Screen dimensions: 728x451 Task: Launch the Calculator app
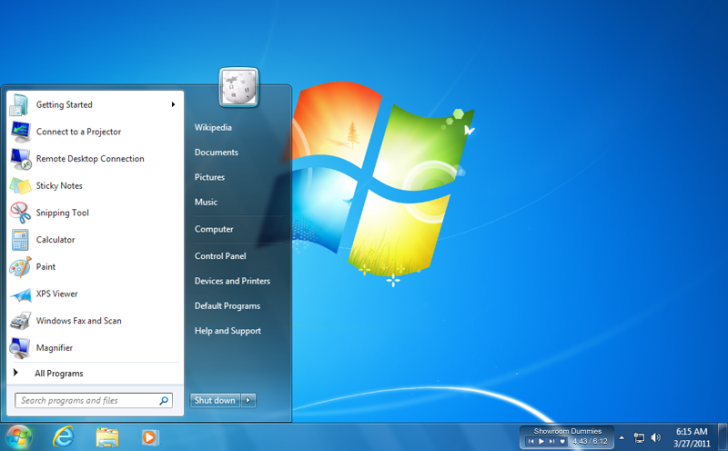[55, 240]
